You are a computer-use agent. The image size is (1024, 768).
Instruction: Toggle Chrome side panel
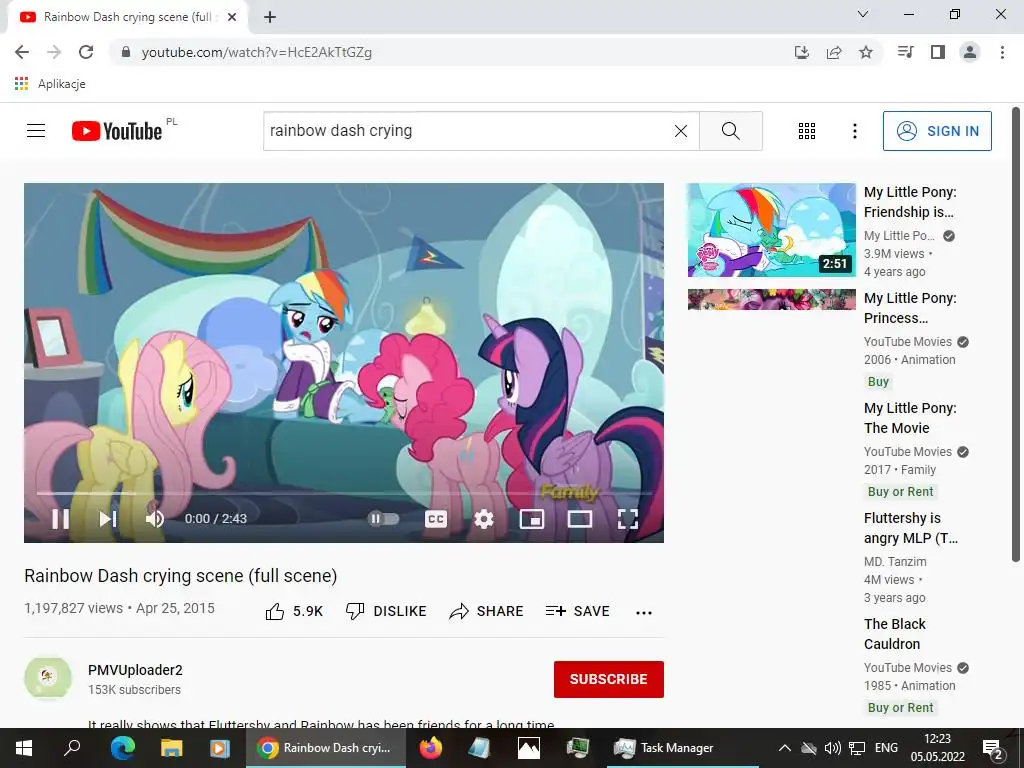point(938,52)
